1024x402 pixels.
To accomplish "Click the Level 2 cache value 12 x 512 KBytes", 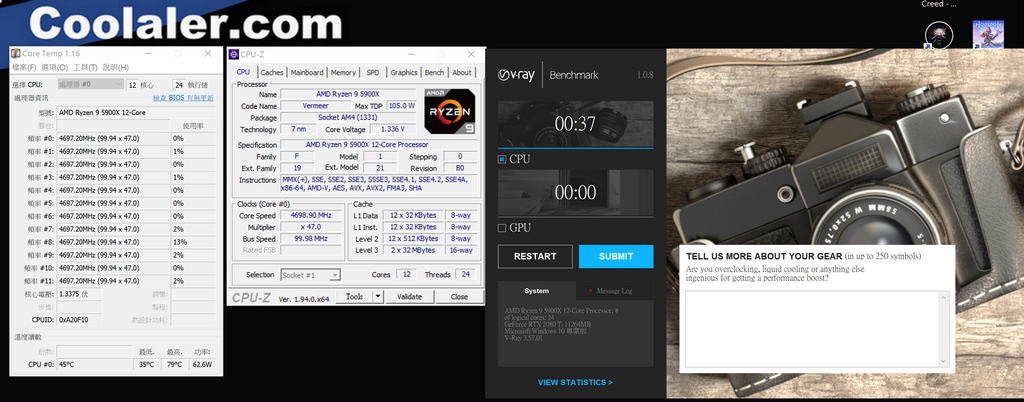I will pyautogui.click(x=413, y=239).
